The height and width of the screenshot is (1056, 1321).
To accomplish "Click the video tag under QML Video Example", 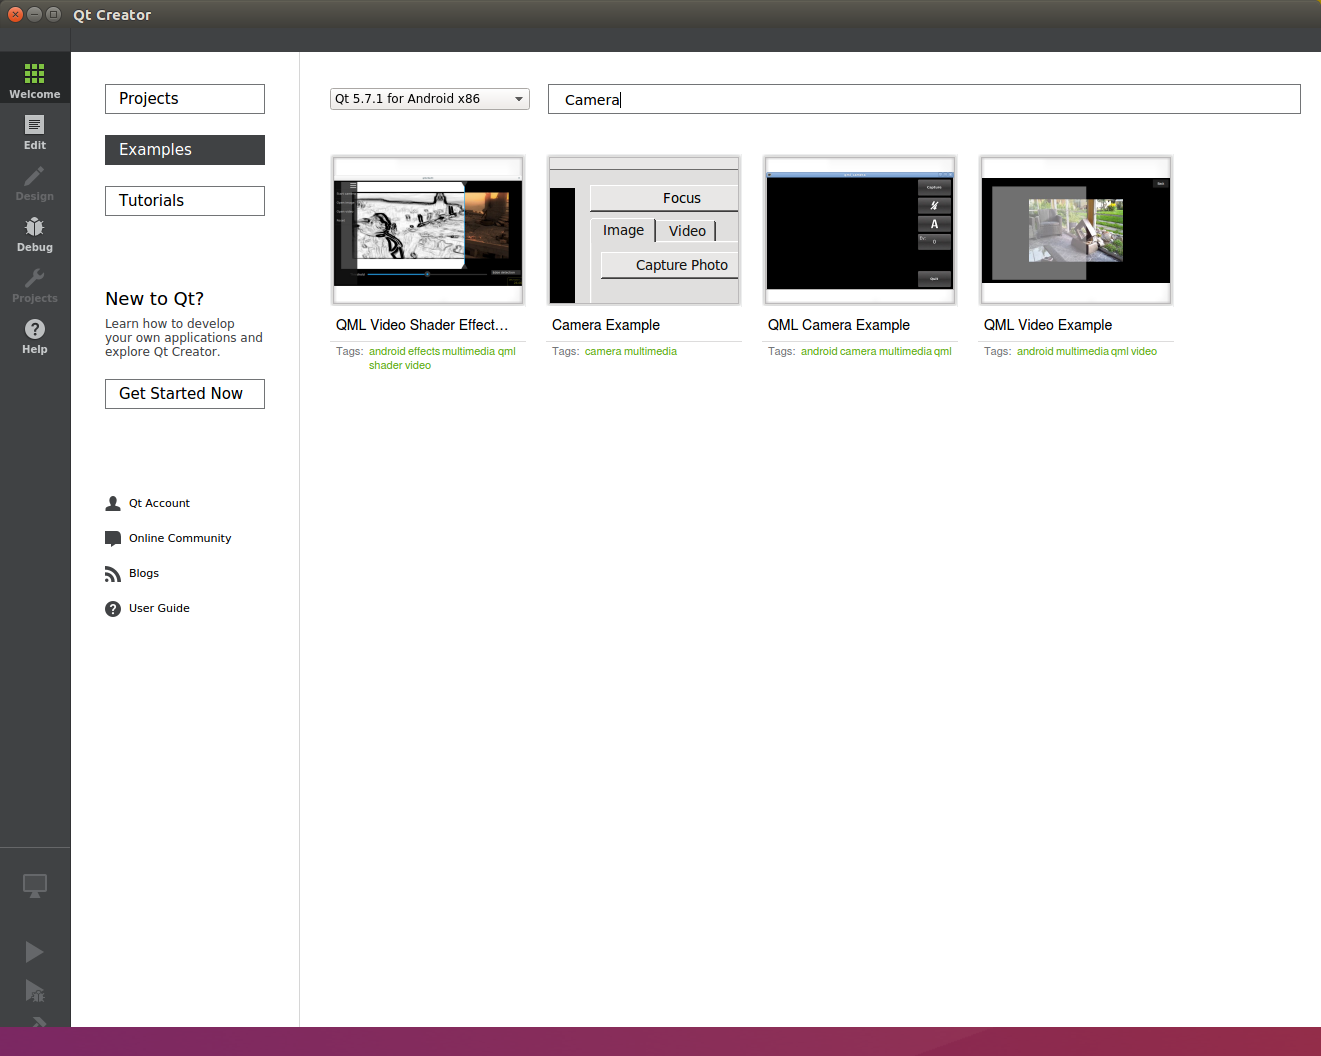I will point(1144,351).
